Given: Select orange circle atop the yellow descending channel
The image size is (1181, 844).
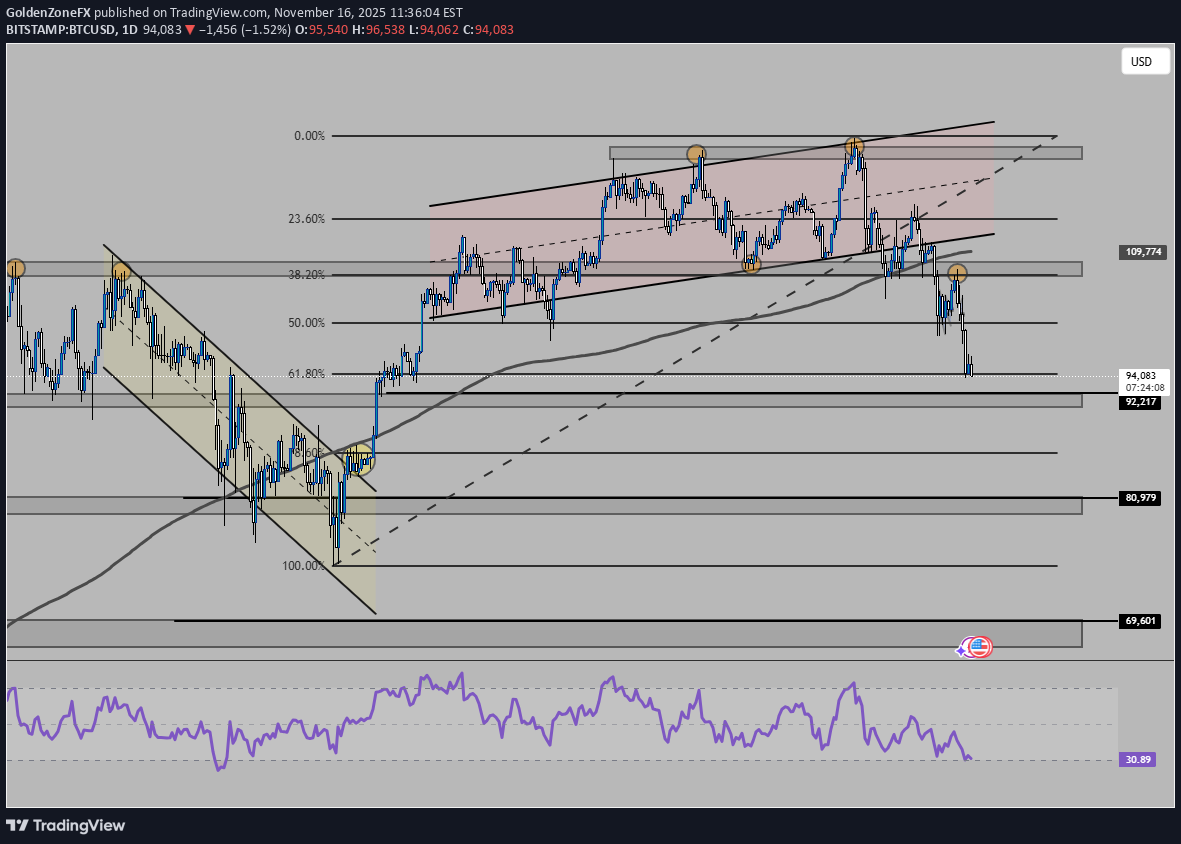Looking at the screenshot, I should click(120, 271).
